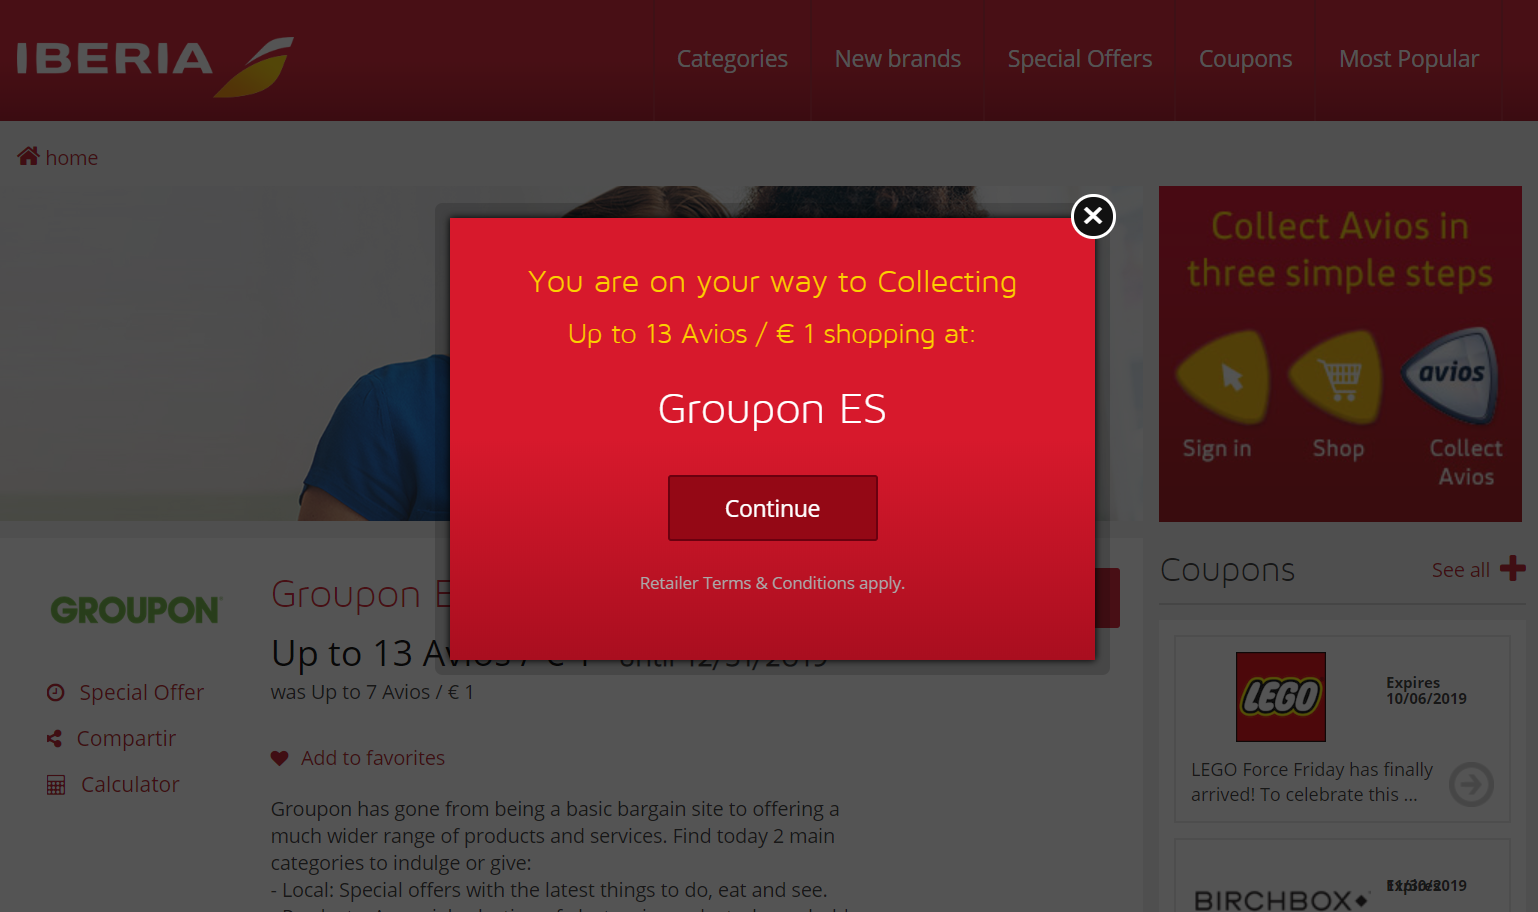1538x912 pixels.
Task: Click the Sign in cursor icon
Action: [1223, 377]
